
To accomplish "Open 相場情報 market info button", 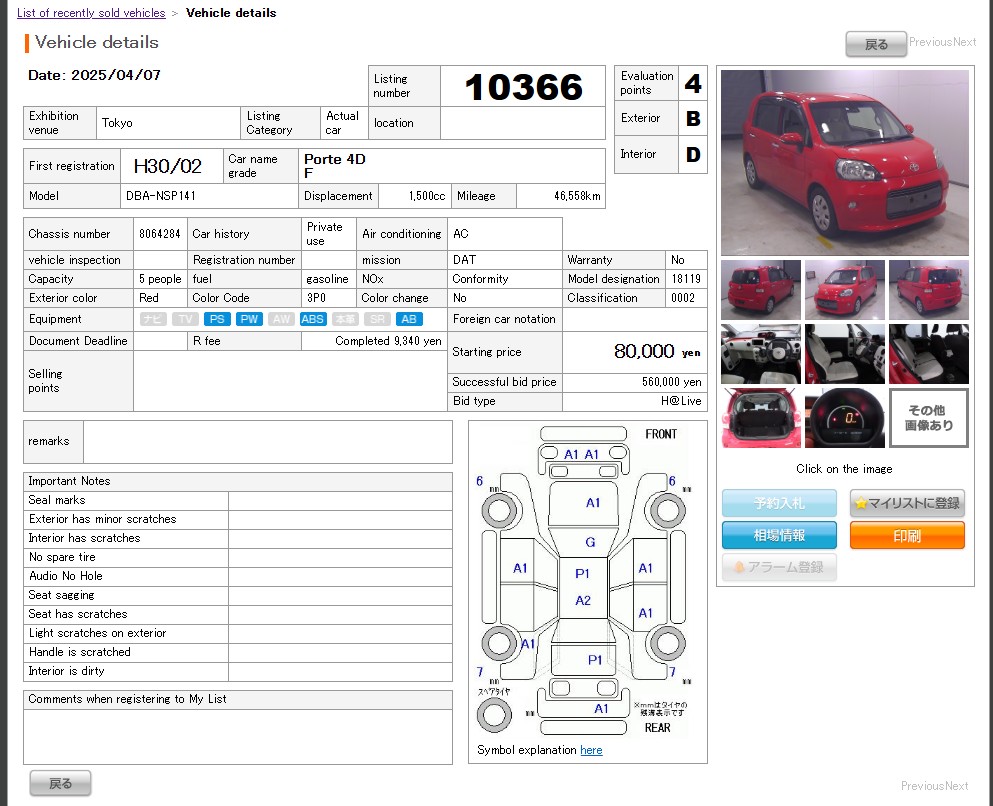I will click(x=779, y=536).
